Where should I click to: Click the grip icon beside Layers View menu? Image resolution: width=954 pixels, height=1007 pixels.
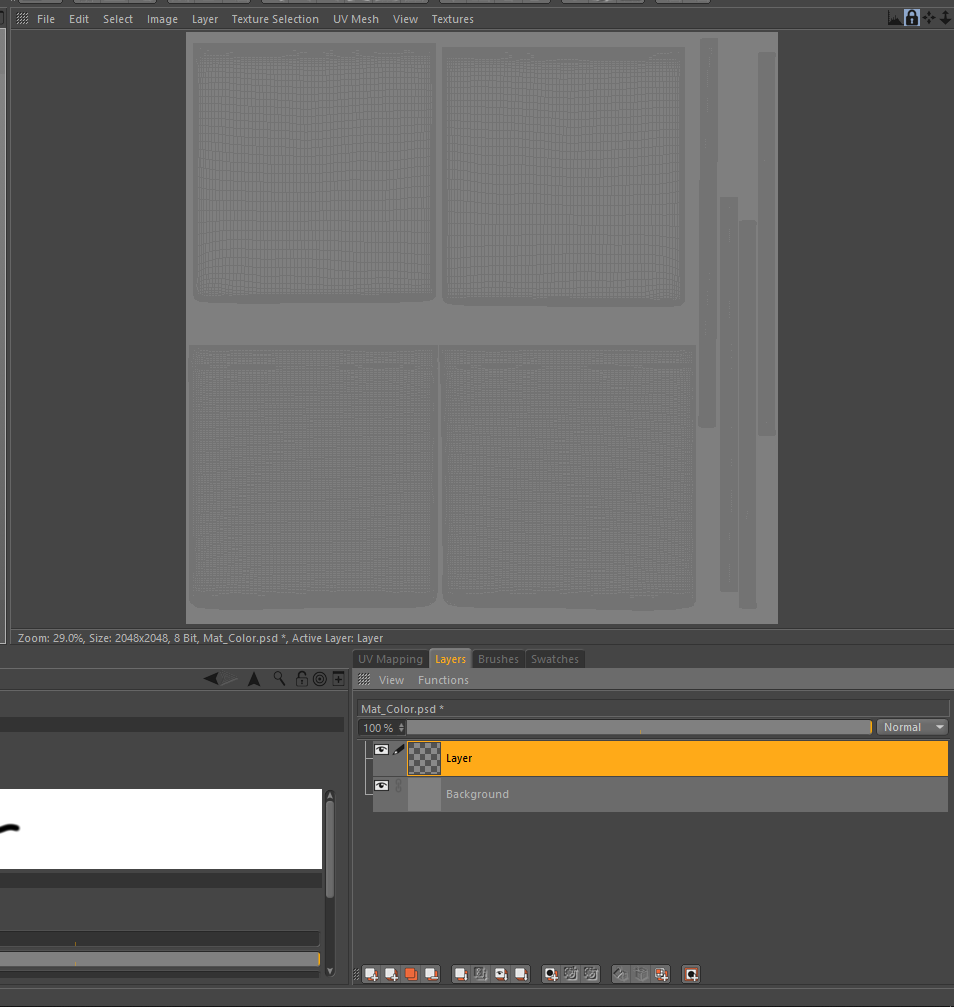click(x=364, y=679)
